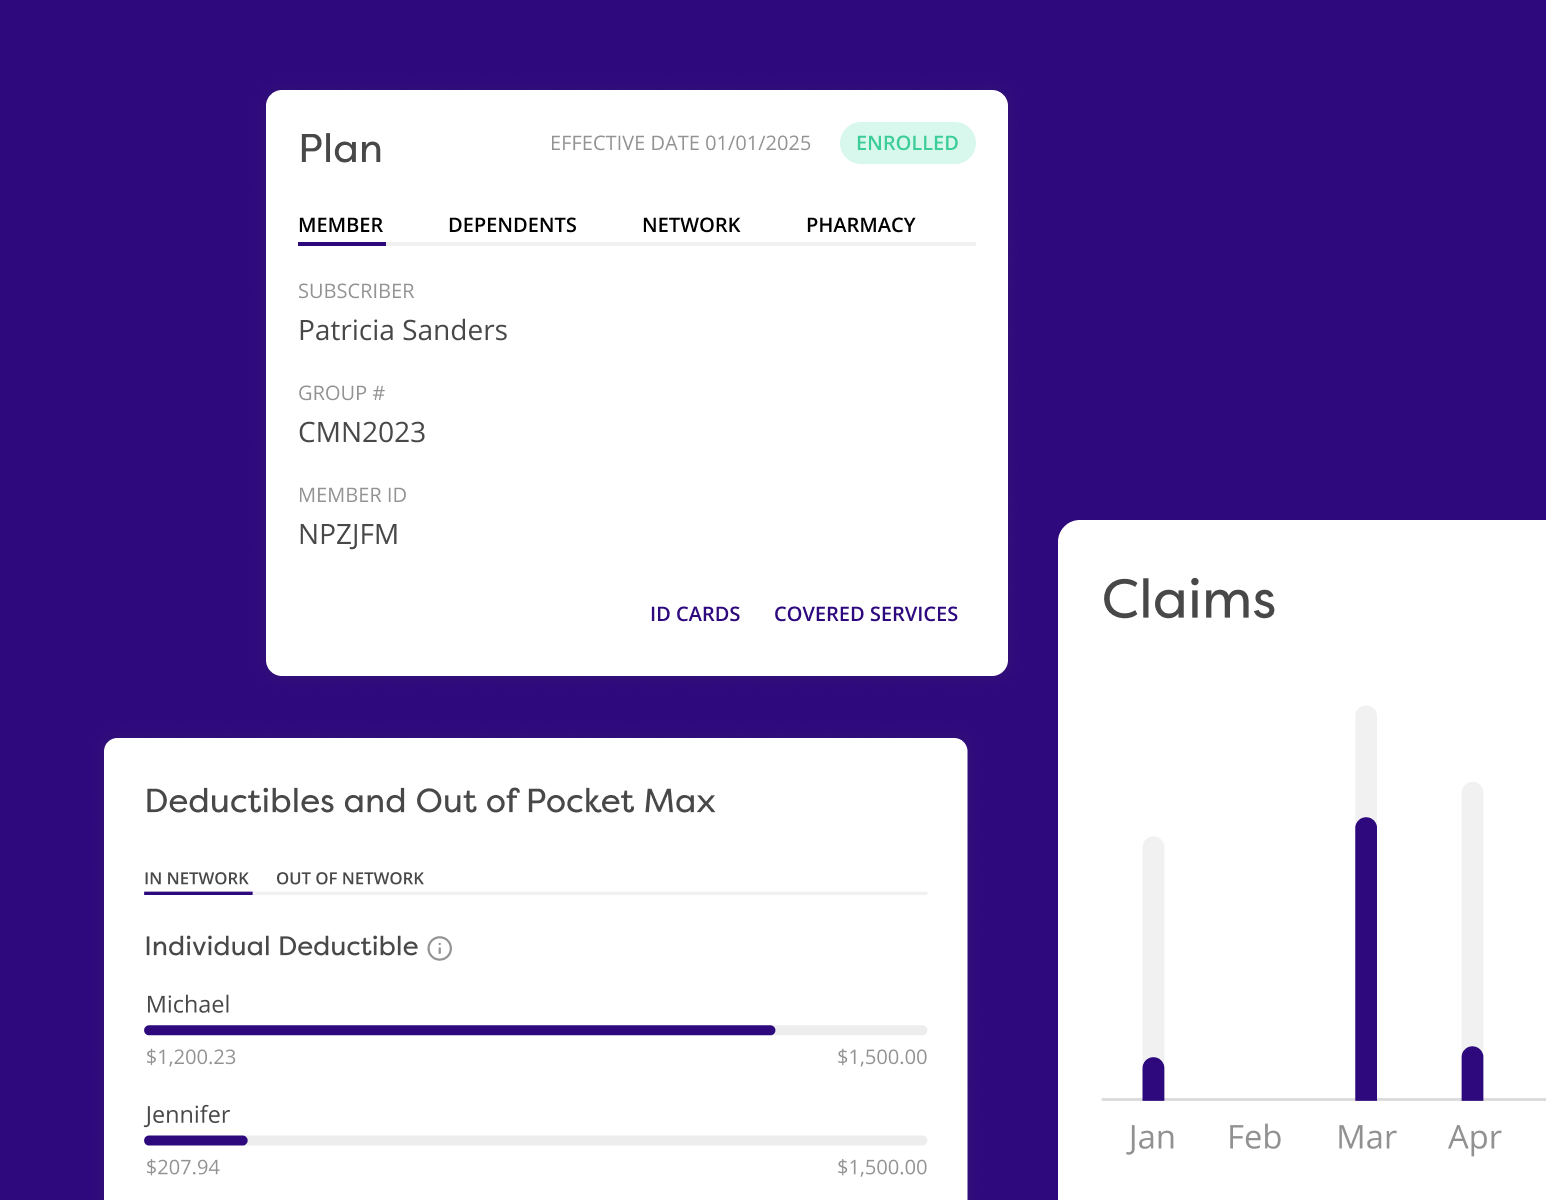Click the ID Cards link
The image size is (1546, 1200).
tap(695, 614)
